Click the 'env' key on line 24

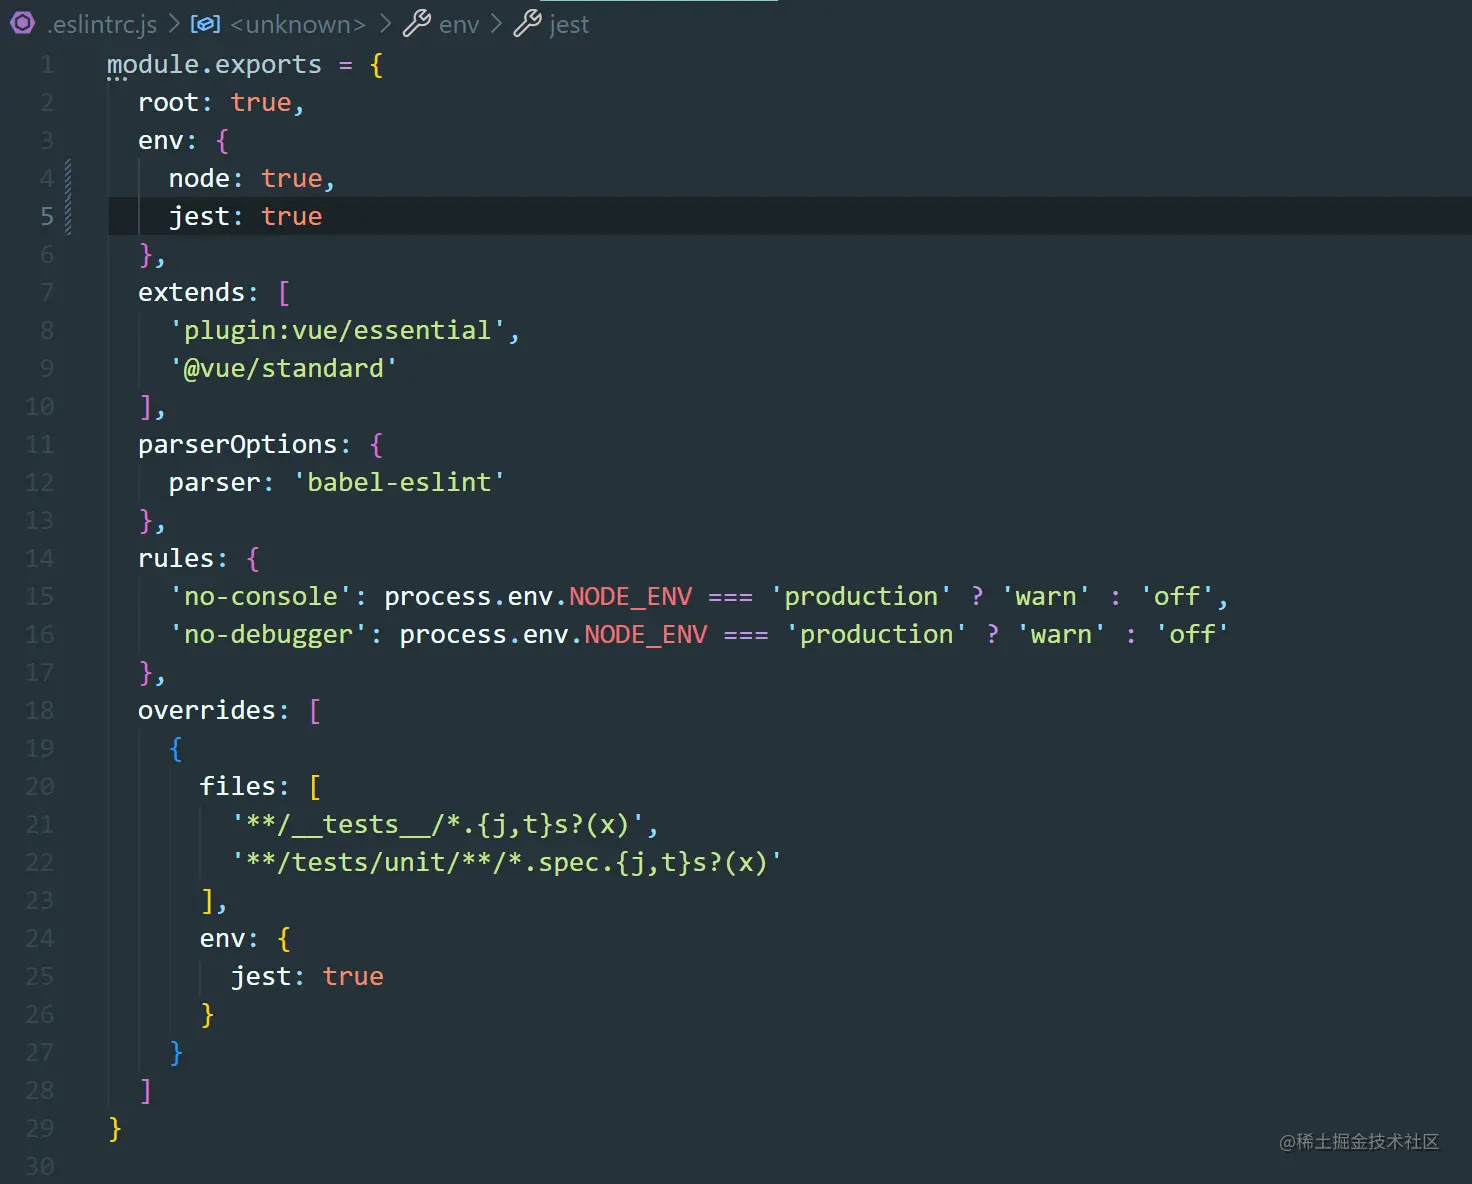click(222, 939)
